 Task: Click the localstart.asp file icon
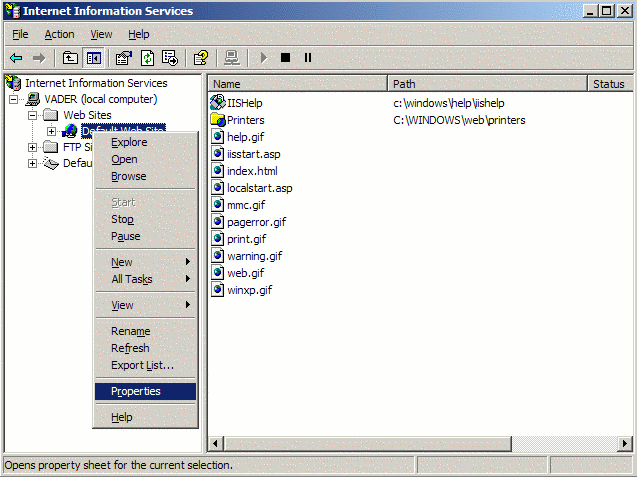[x=218, y=188]
